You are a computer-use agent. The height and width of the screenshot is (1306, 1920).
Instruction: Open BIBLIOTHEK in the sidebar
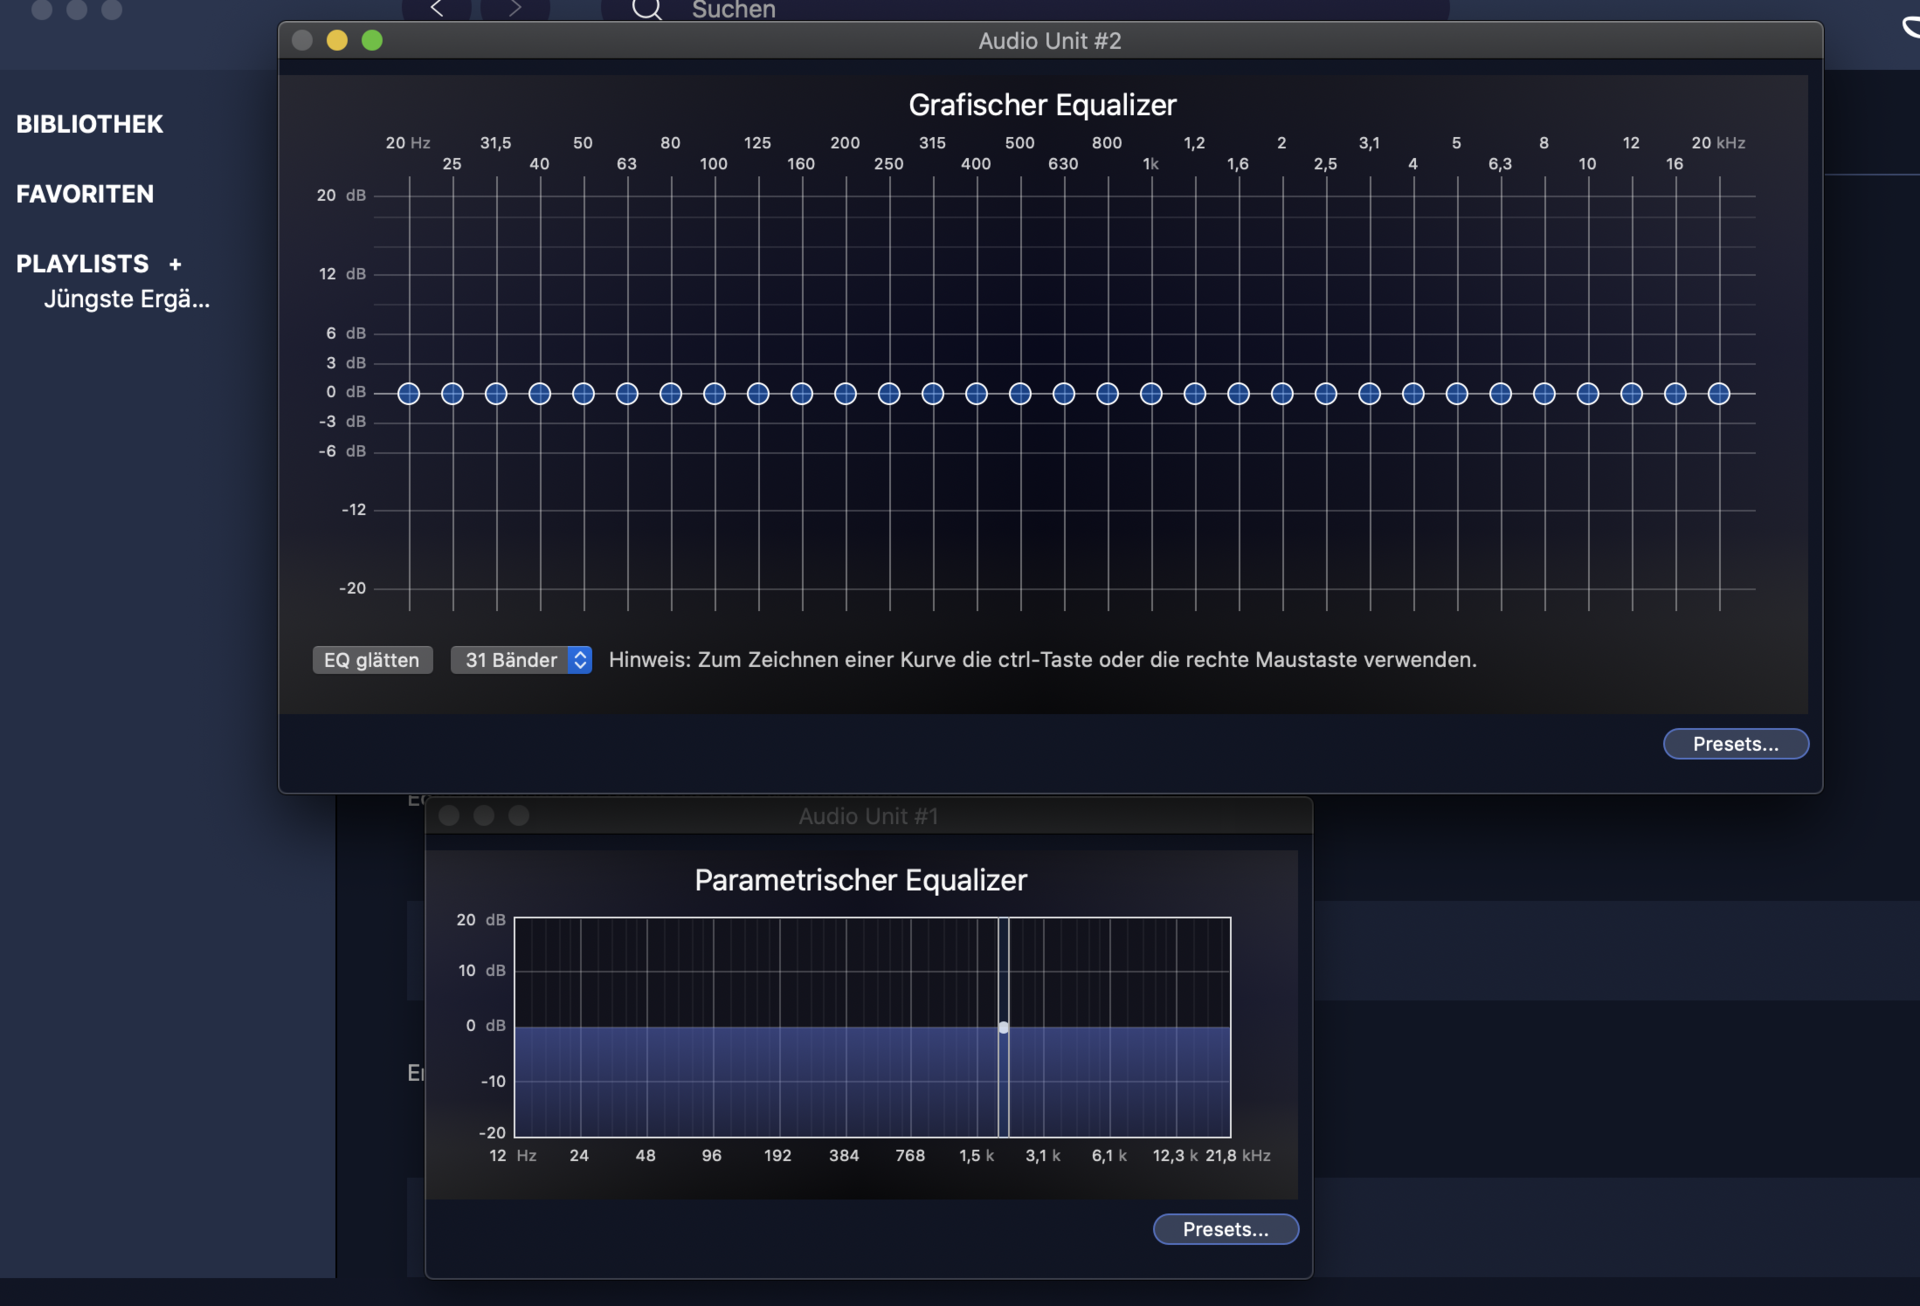[x=89, y=124]
